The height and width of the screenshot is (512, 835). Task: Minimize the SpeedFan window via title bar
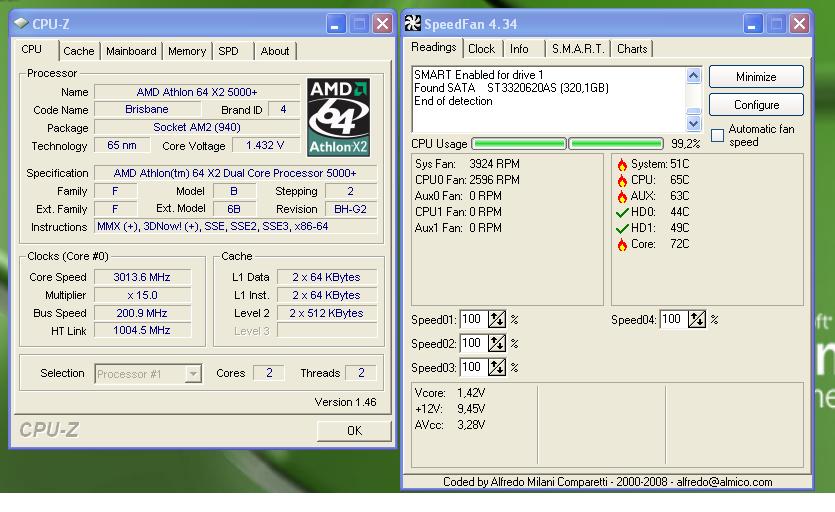pyautogui.click(x=752, y=24)
